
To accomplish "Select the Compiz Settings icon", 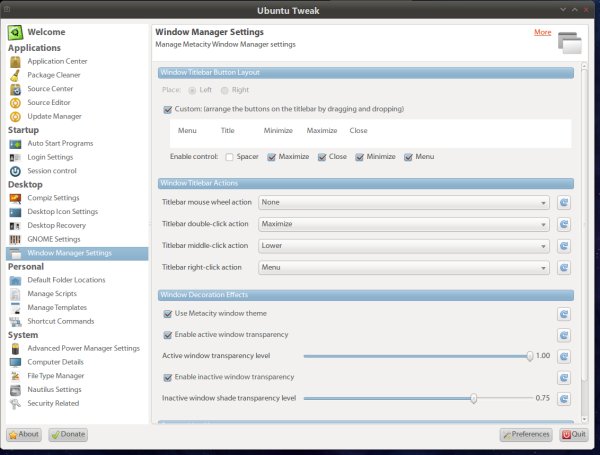I will [15, 198].
